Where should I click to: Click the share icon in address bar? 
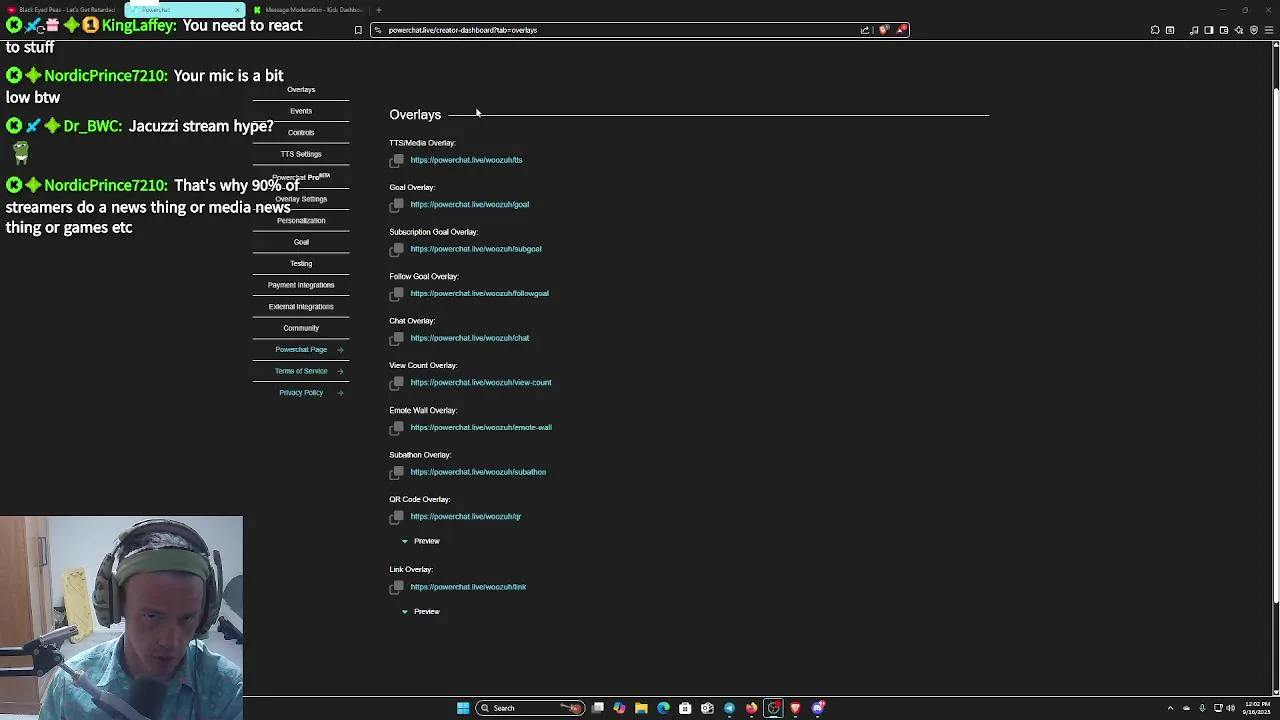click(x=864, y=30)
